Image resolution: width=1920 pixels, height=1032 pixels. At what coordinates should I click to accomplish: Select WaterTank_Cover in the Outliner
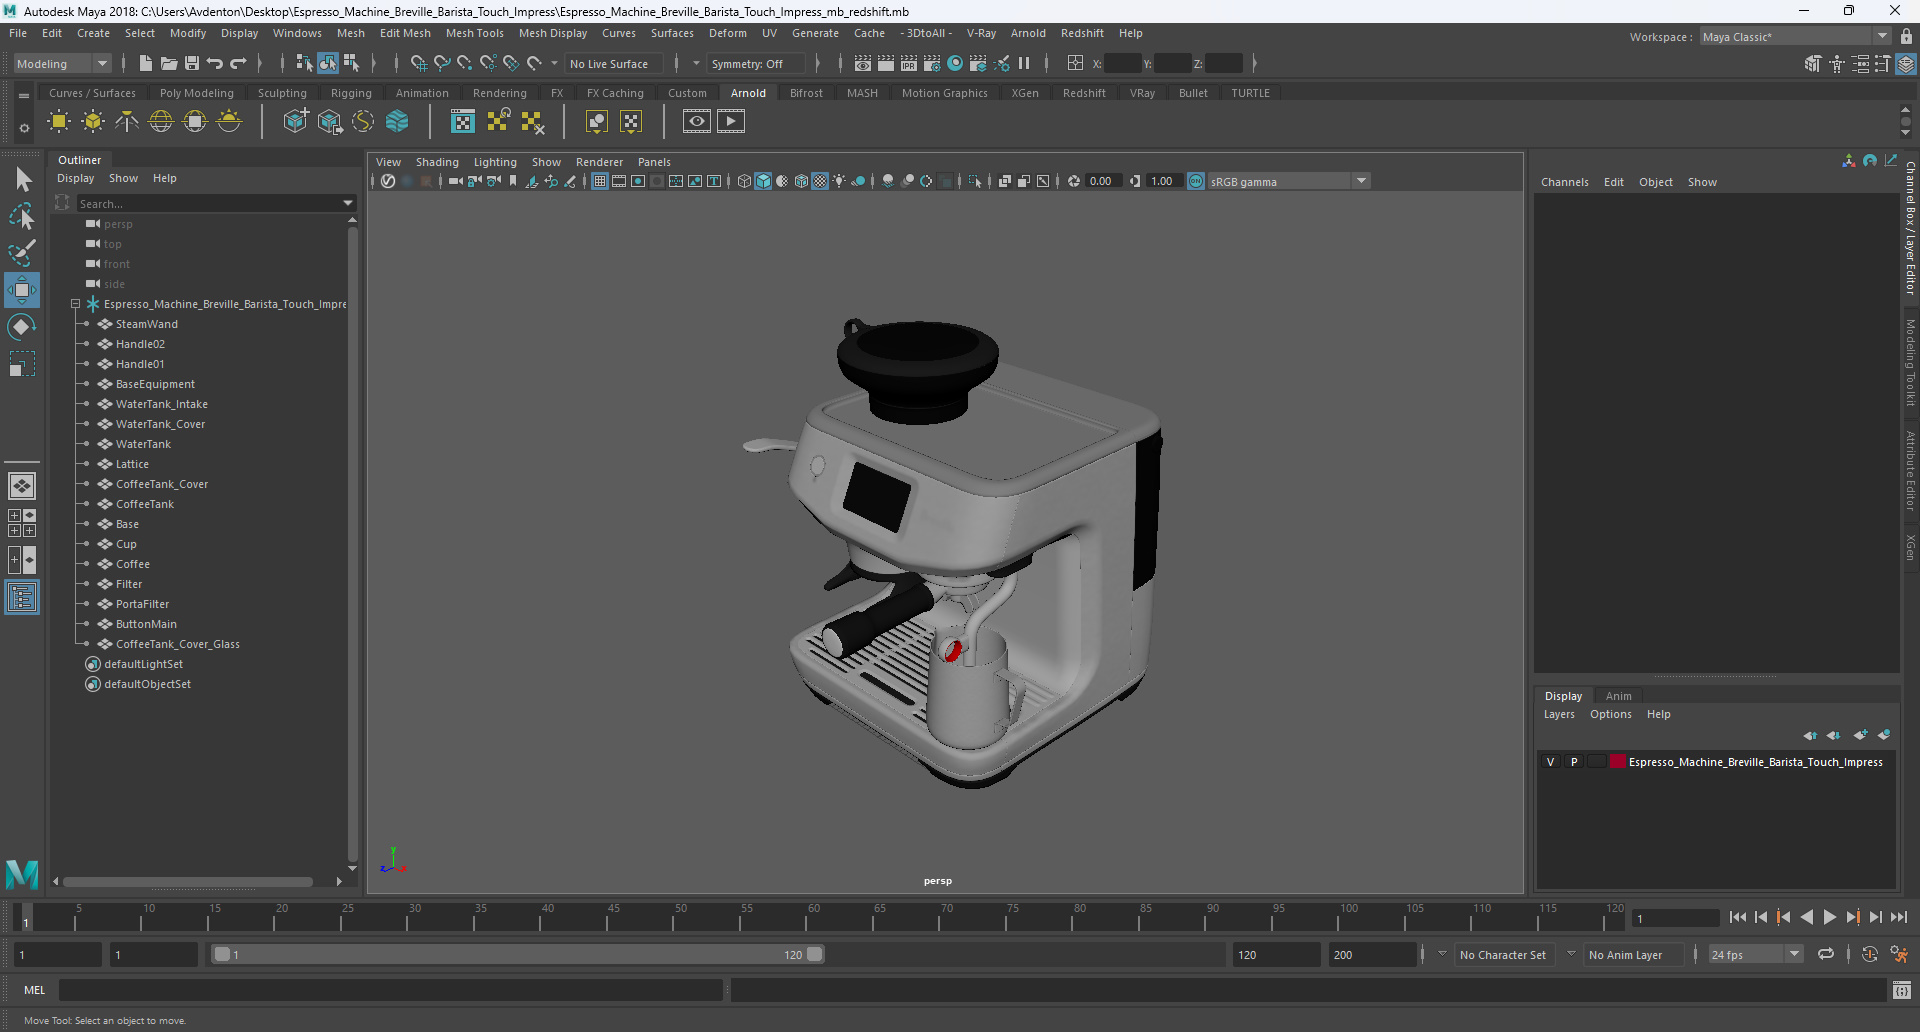point(160,424)
